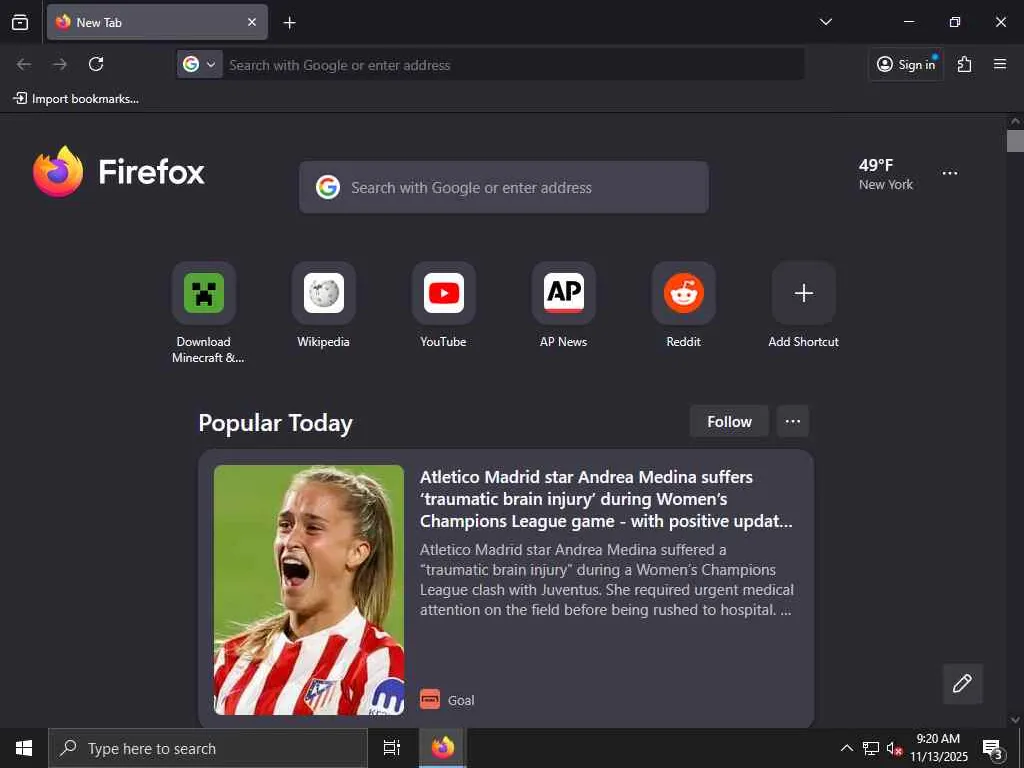Focus the top address bar field
This screenshot has width=1024, height=768.
(490, 65)
